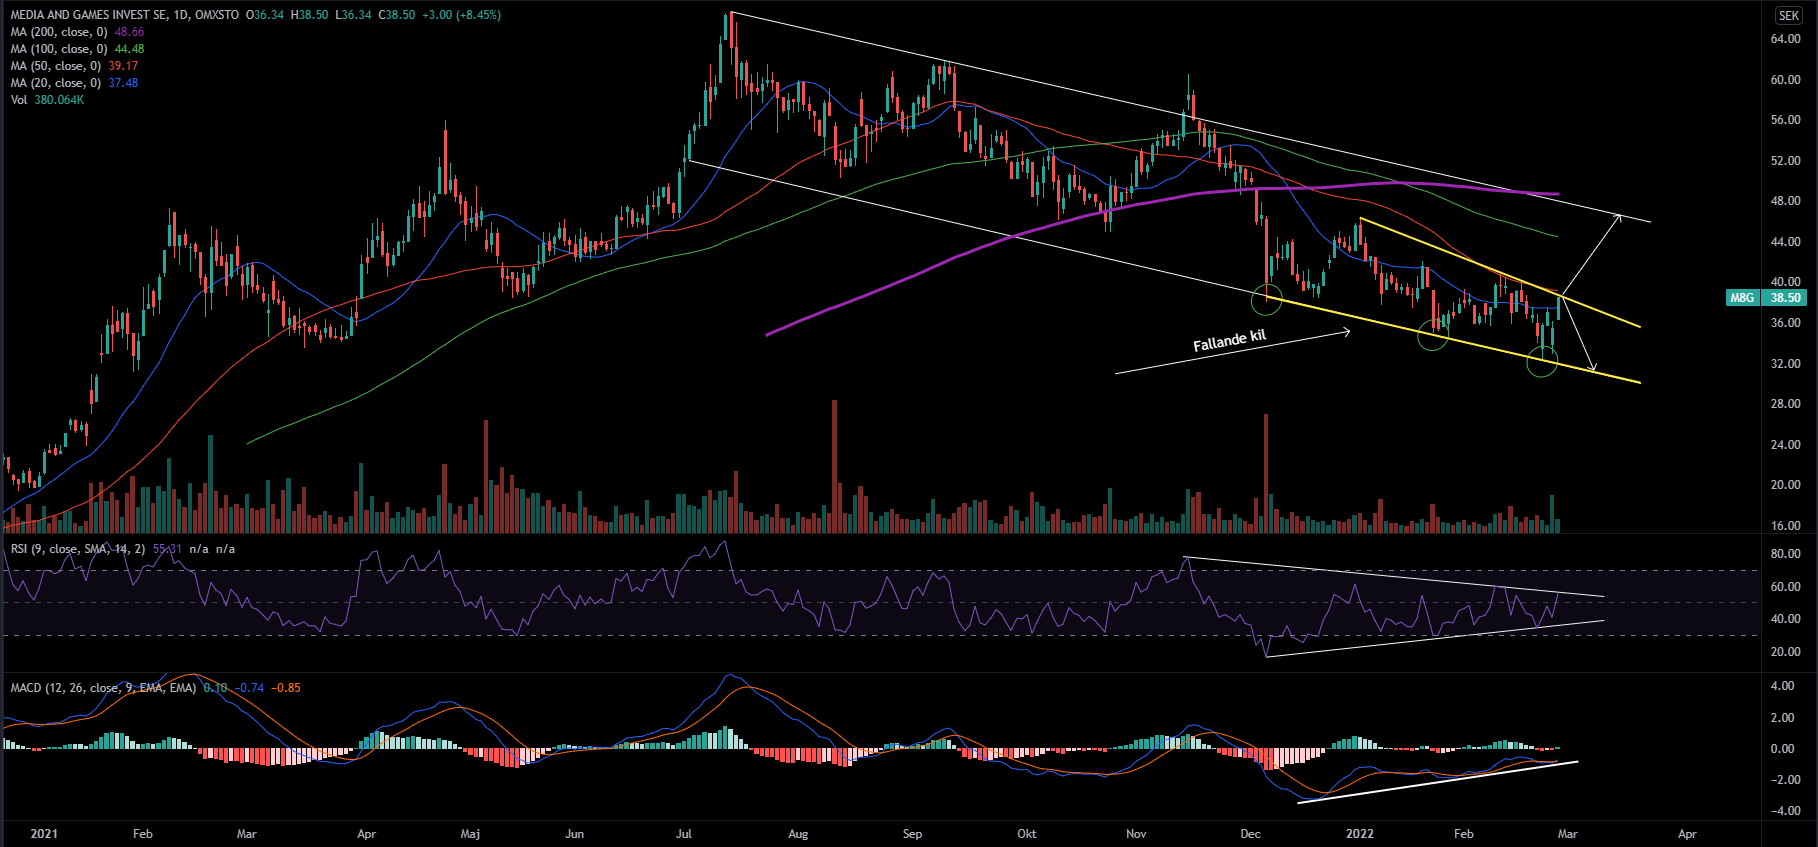Click the upward white arrow's arrowhead
Image resolution: width=1818 pixels, height=847 pixels.
click(x=1618, y=216)
